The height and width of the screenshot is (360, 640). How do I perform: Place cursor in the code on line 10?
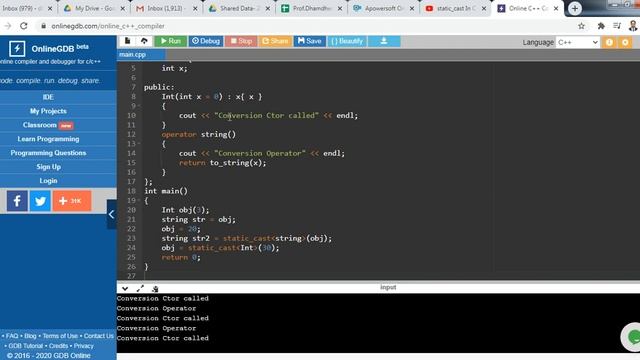tap(268, 116)
